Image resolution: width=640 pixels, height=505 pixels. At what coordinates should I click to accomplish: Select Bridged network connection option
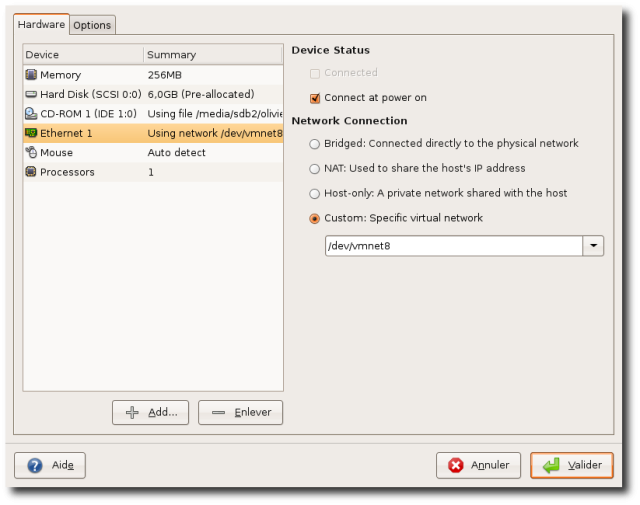point(315,144)
